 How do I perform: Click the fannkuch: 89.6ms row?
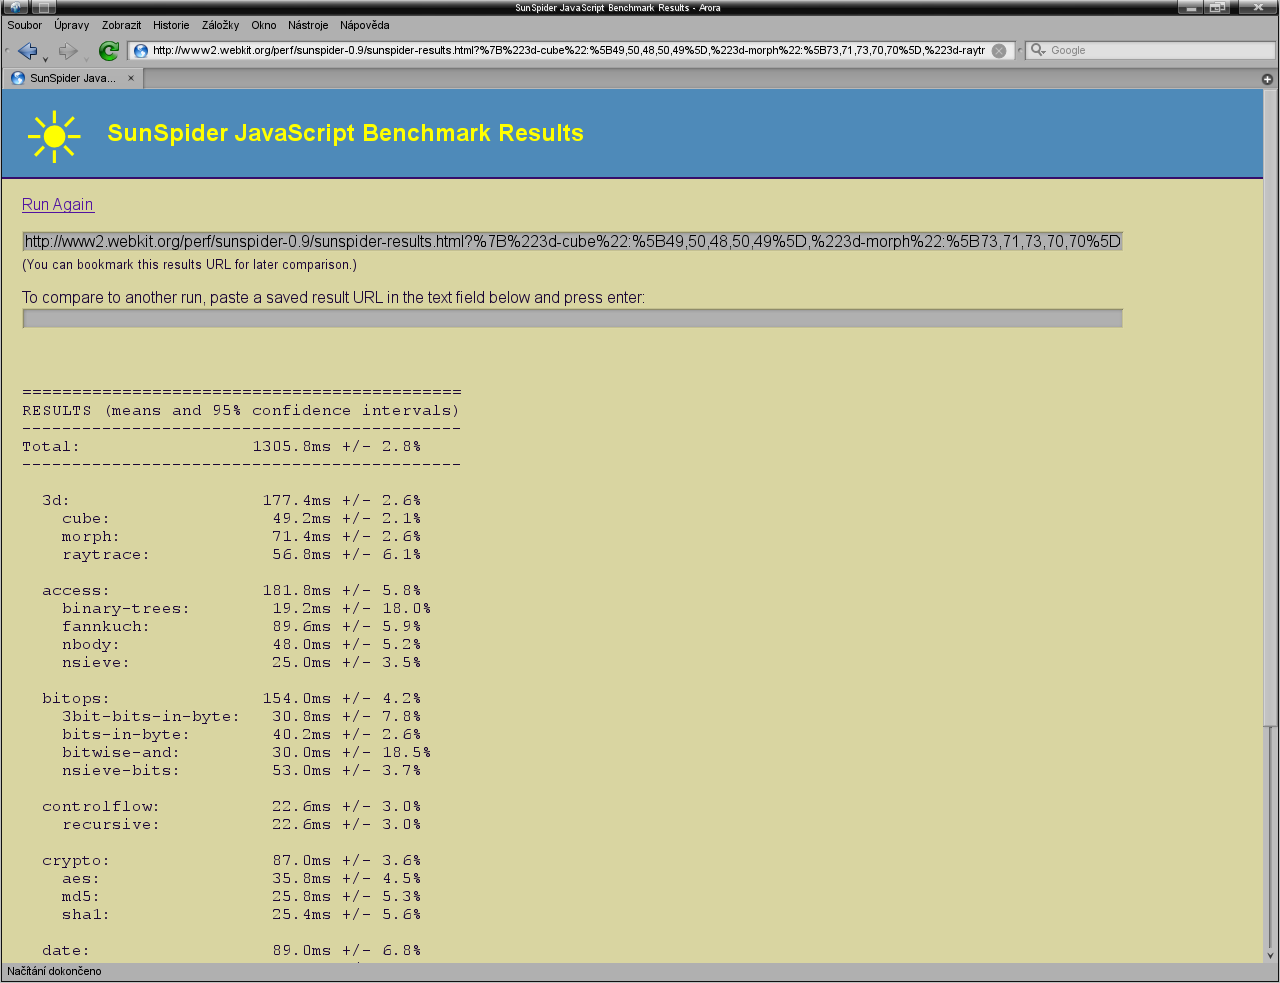242,626
